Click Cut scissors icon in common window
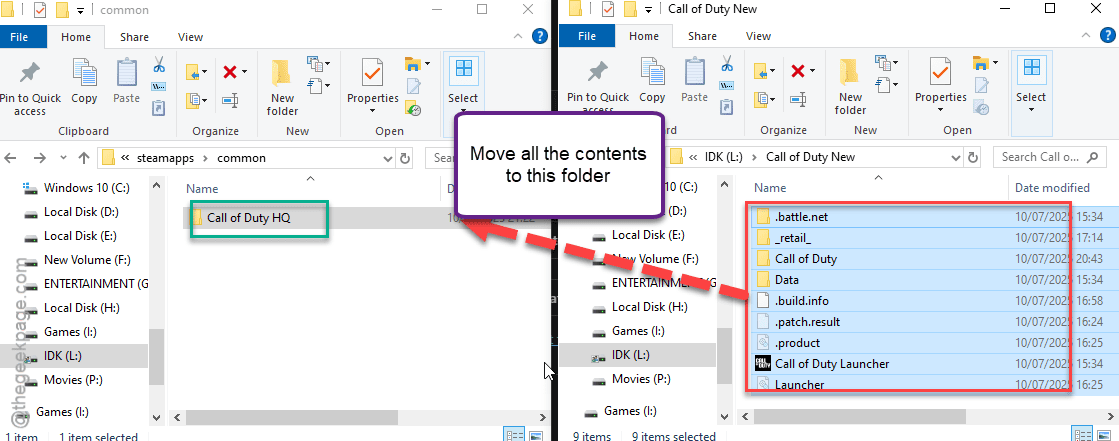Image resolution: width=1119 pixels, height=441 pixels. point(158,66)
